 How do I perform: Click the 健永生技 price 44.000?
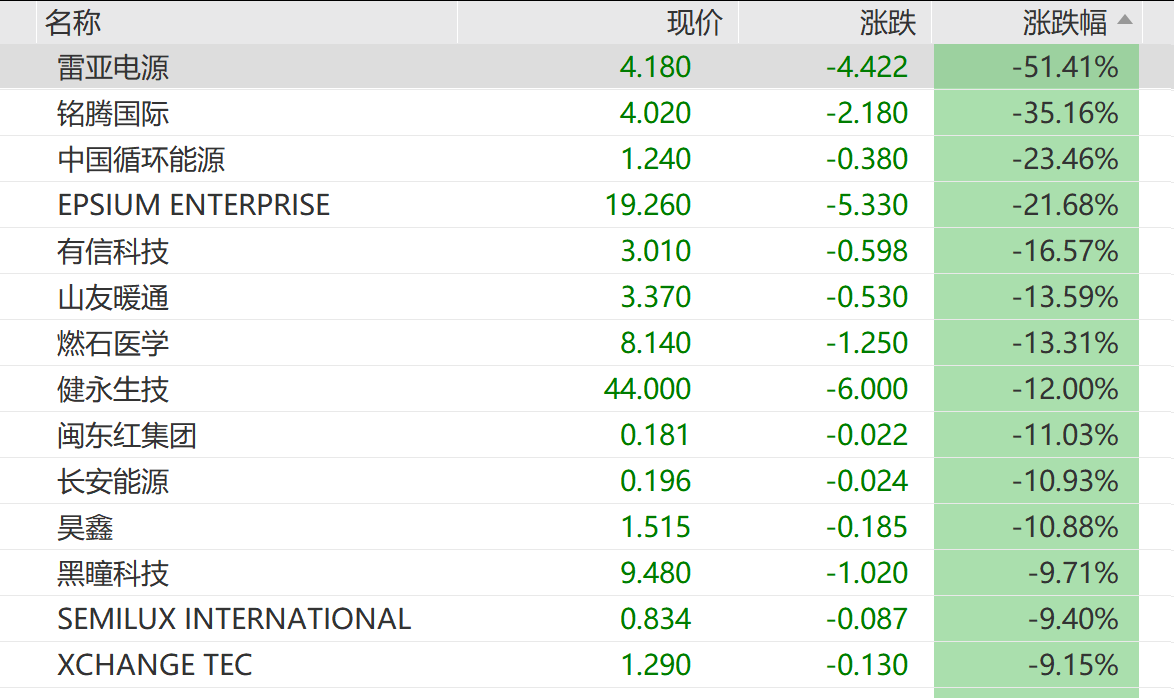[647, 389]
